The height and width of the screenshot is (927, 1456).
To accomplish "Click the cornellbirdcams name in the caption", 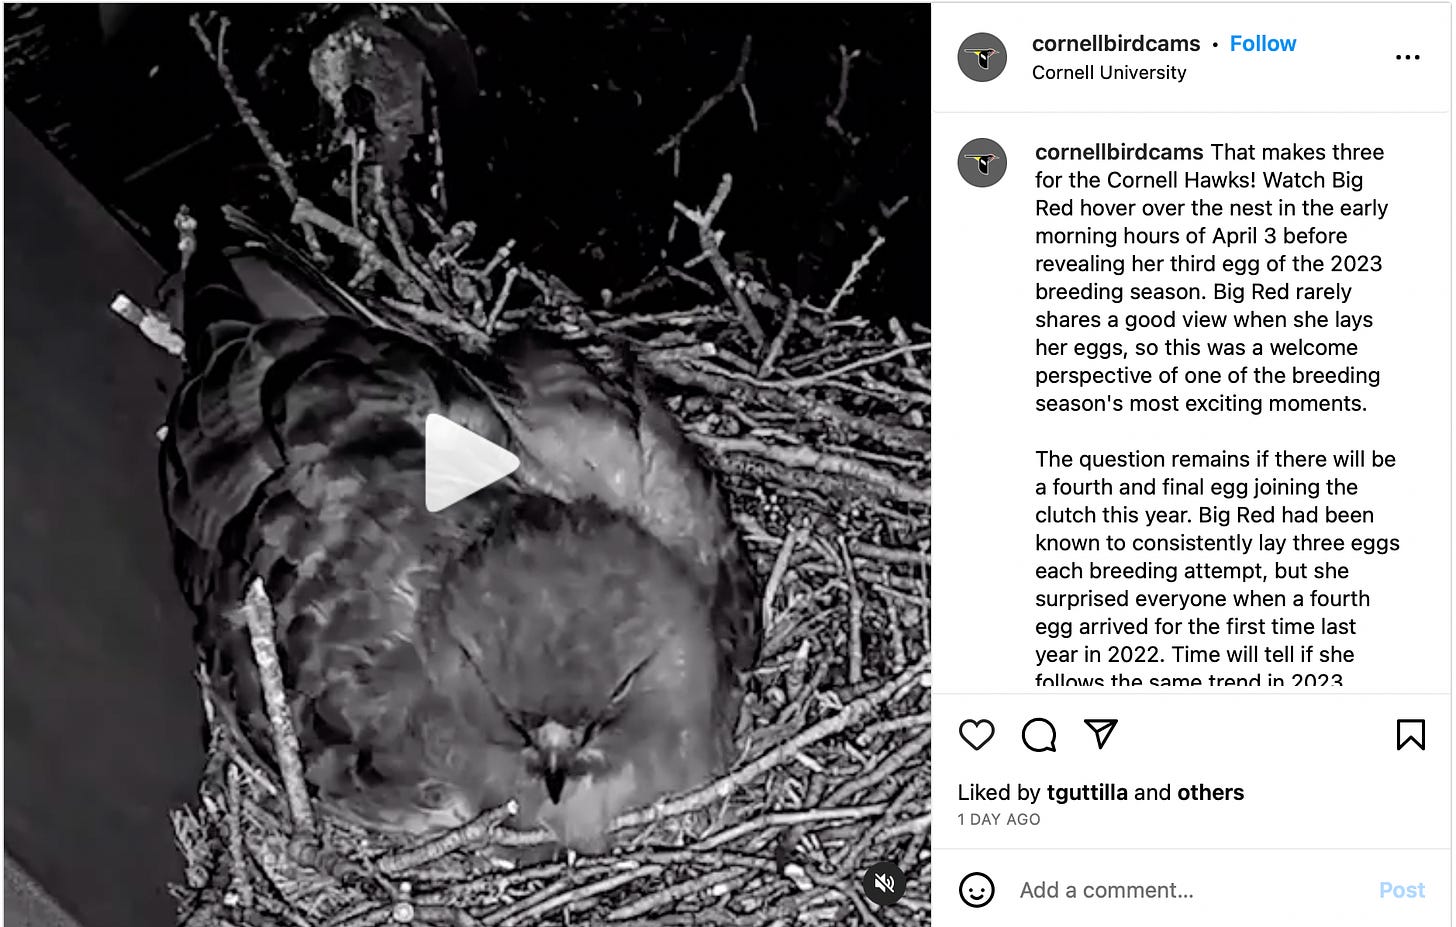I will point(1119,152).
